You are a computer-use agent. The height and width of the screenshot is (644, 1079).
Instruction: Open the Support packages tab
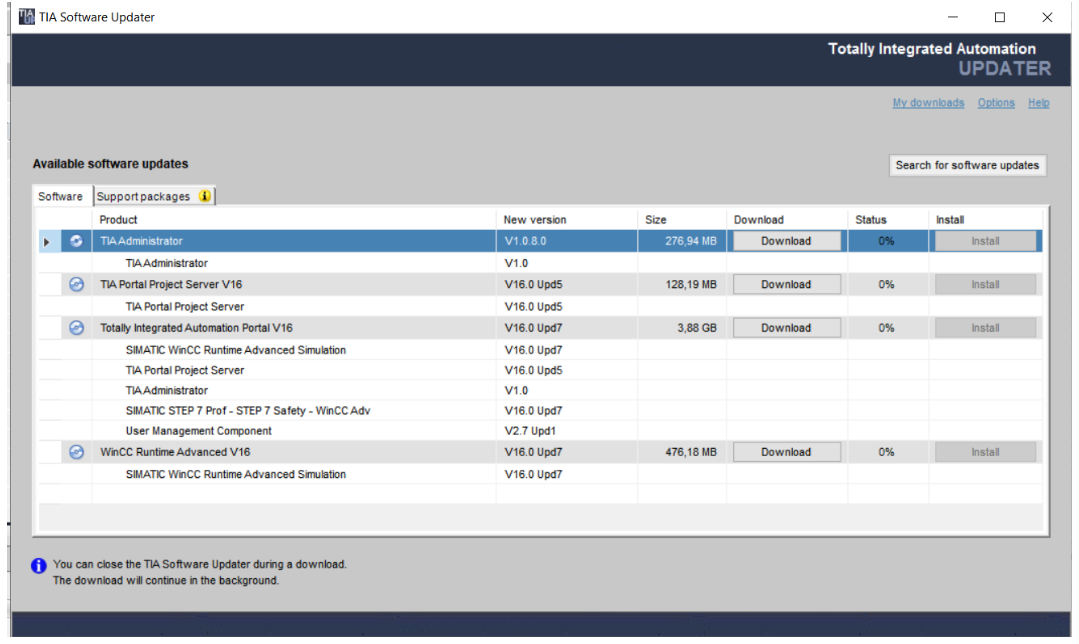point(154,196)
